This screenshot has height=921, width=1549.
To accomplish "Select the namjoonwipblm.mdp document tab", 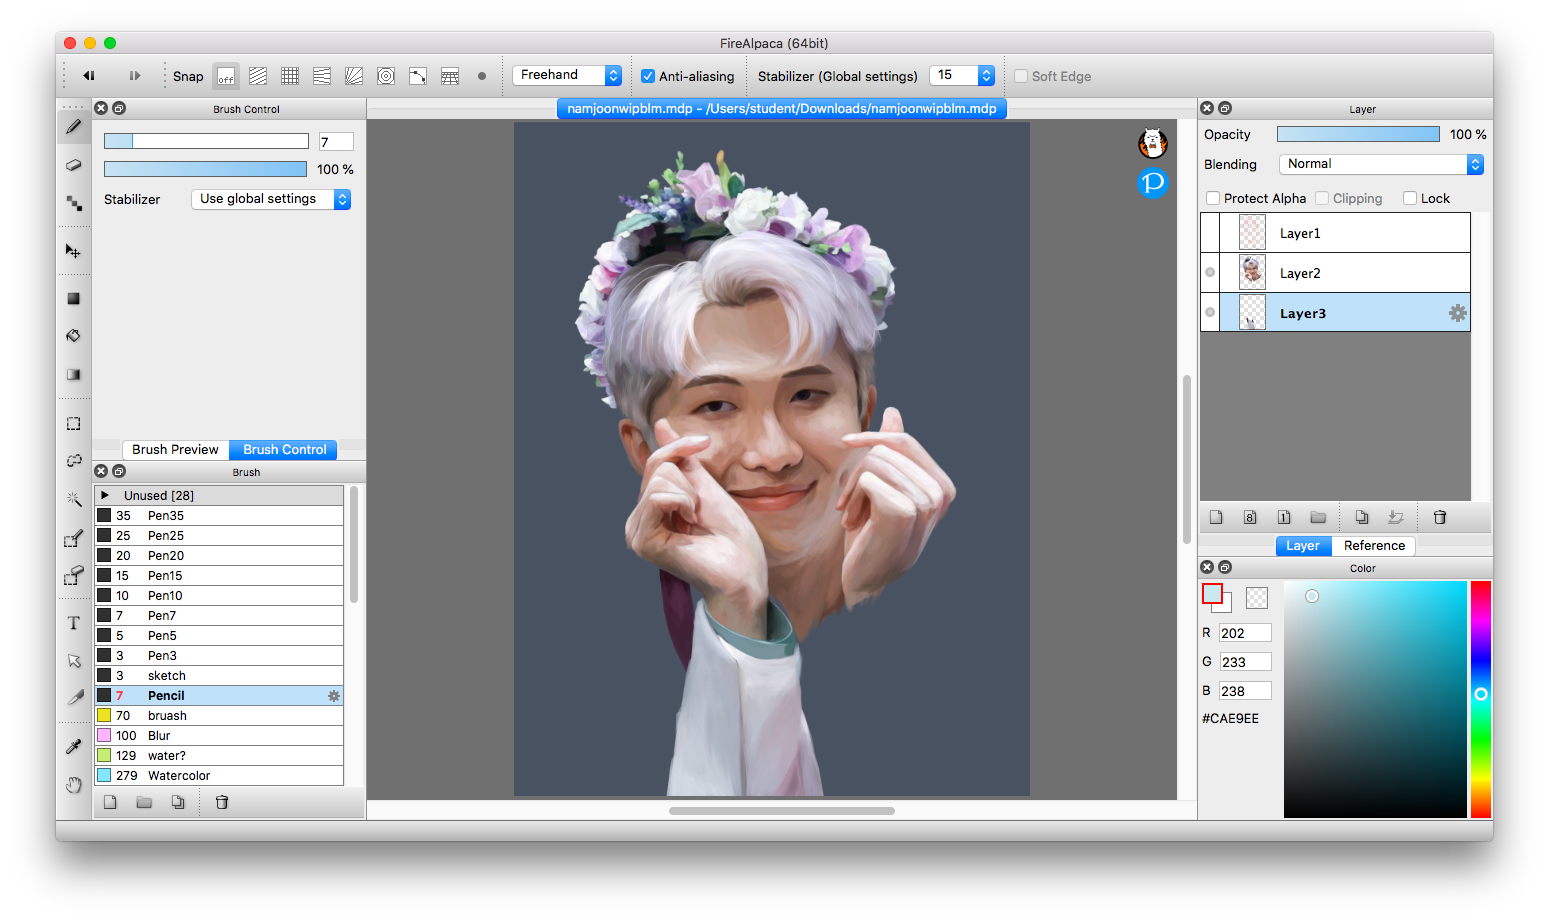I will (x=782, y=108).
